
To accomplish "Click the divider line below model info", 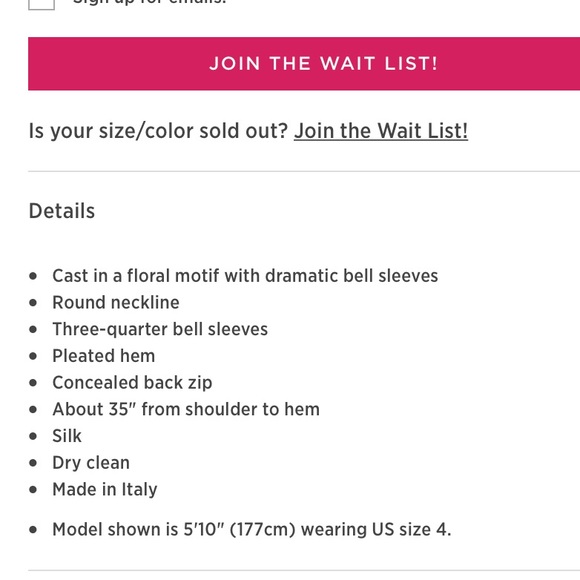I will pyautogui.click(x=304, y=570).
